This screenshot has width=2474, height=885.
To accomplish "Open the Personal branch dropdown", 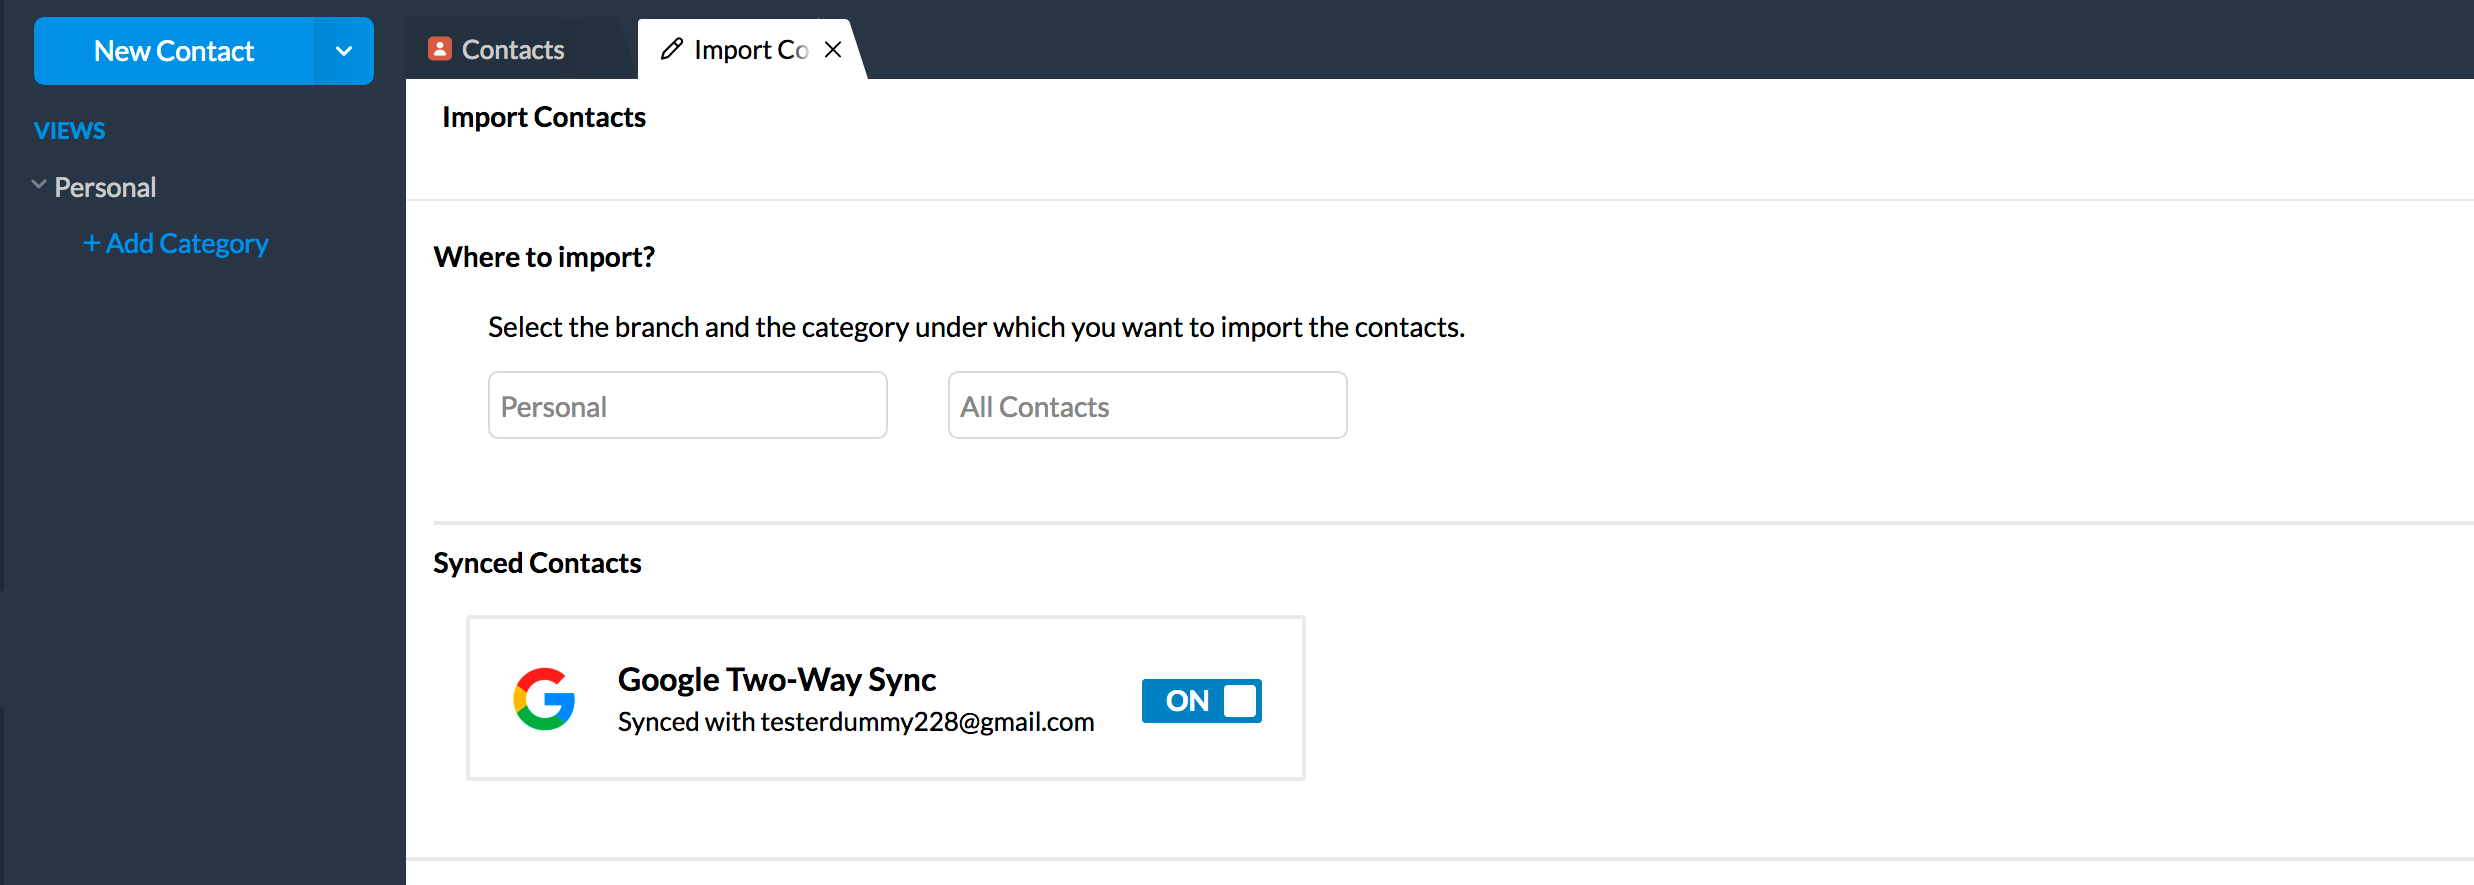I will (687, 405).
